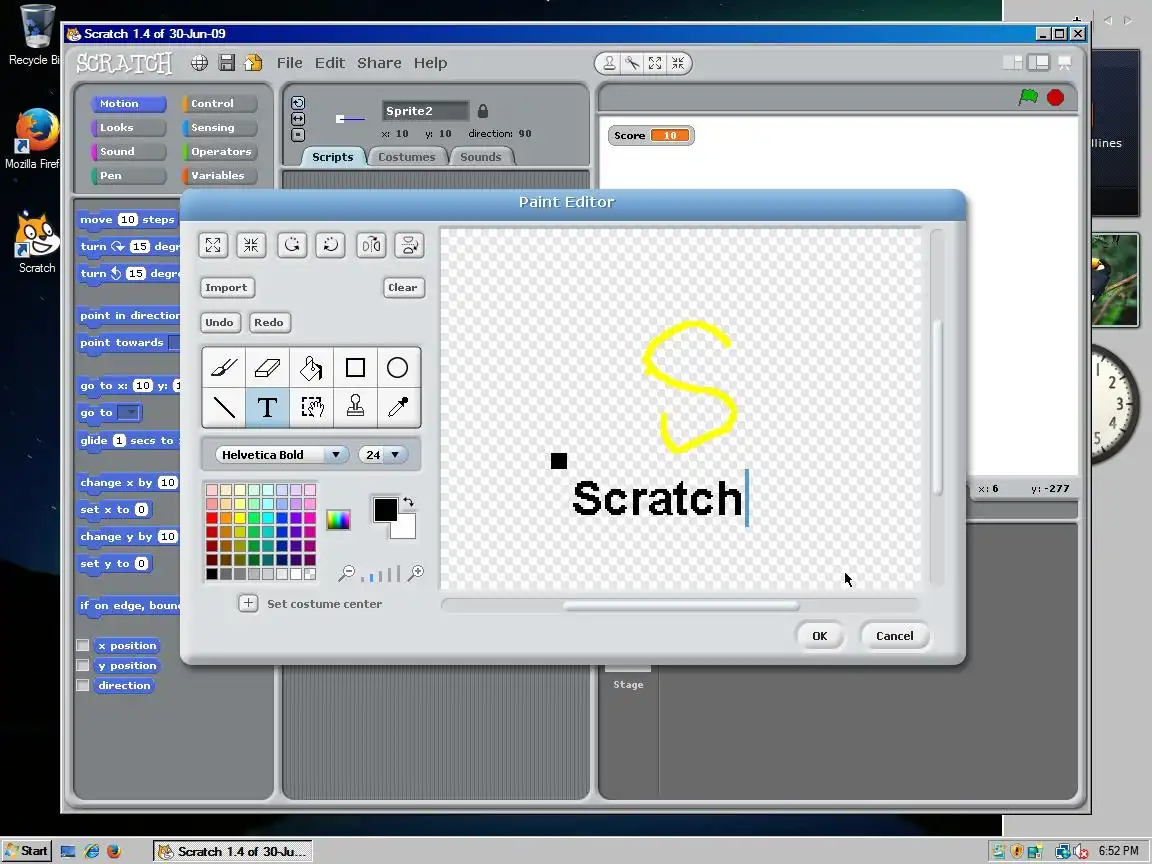Click the globe language icon
This screenshot has height=864, width=1152.
(x=199, y=63)
